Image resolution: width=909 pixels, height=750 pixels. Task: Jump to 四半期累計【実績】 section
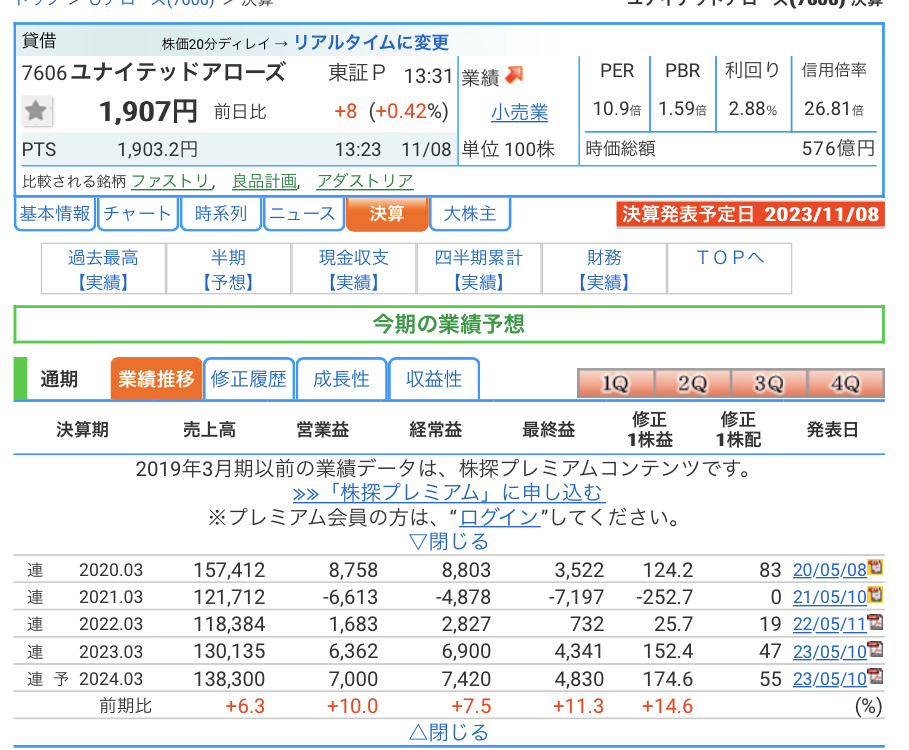tap(479, 270)
